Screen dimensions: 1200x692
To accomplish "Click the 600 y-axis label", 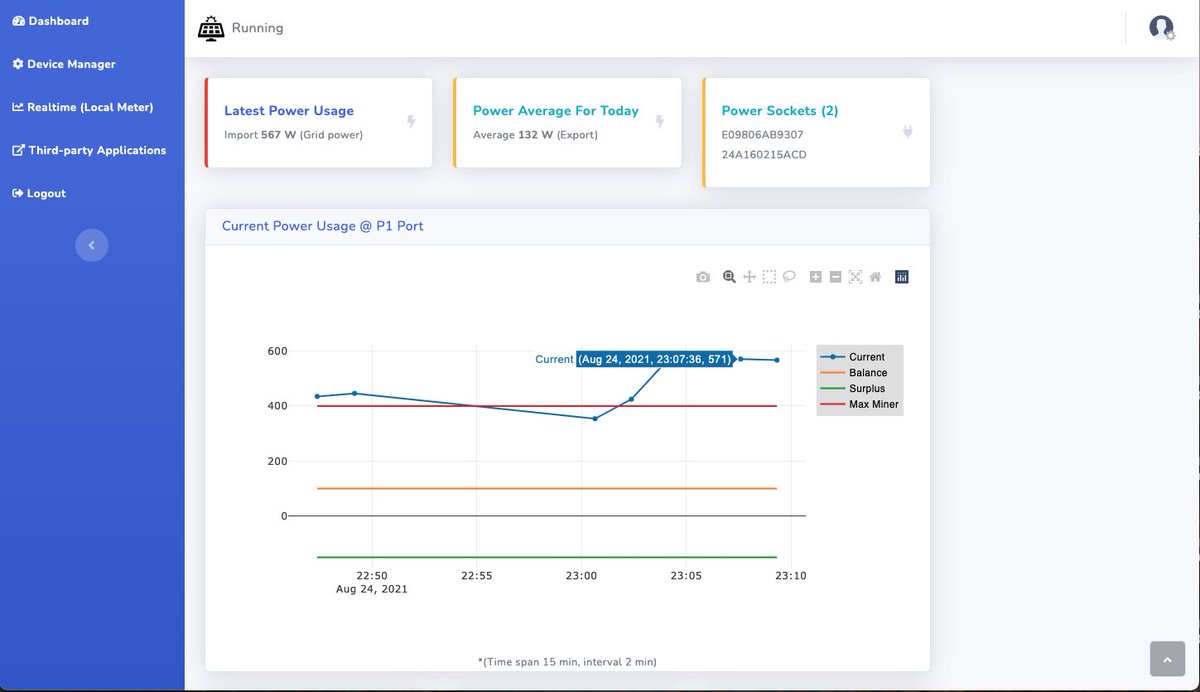I will tap(277, 351).
